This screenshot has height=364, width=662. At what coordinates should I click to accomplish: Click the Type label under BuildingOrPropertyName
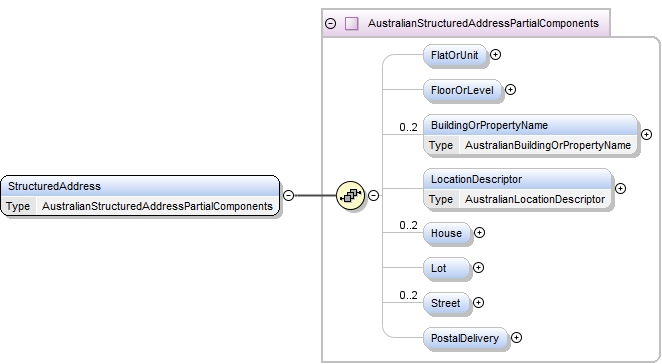click(x=441, y=145)
